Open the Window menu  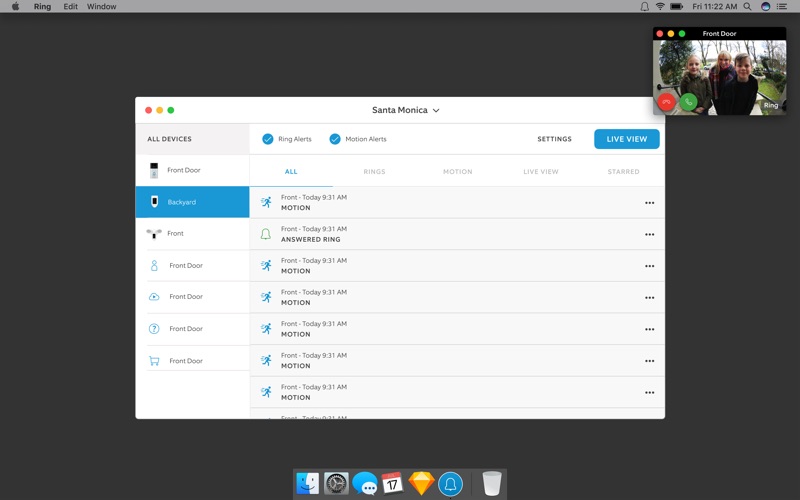[x=102, y=7]
